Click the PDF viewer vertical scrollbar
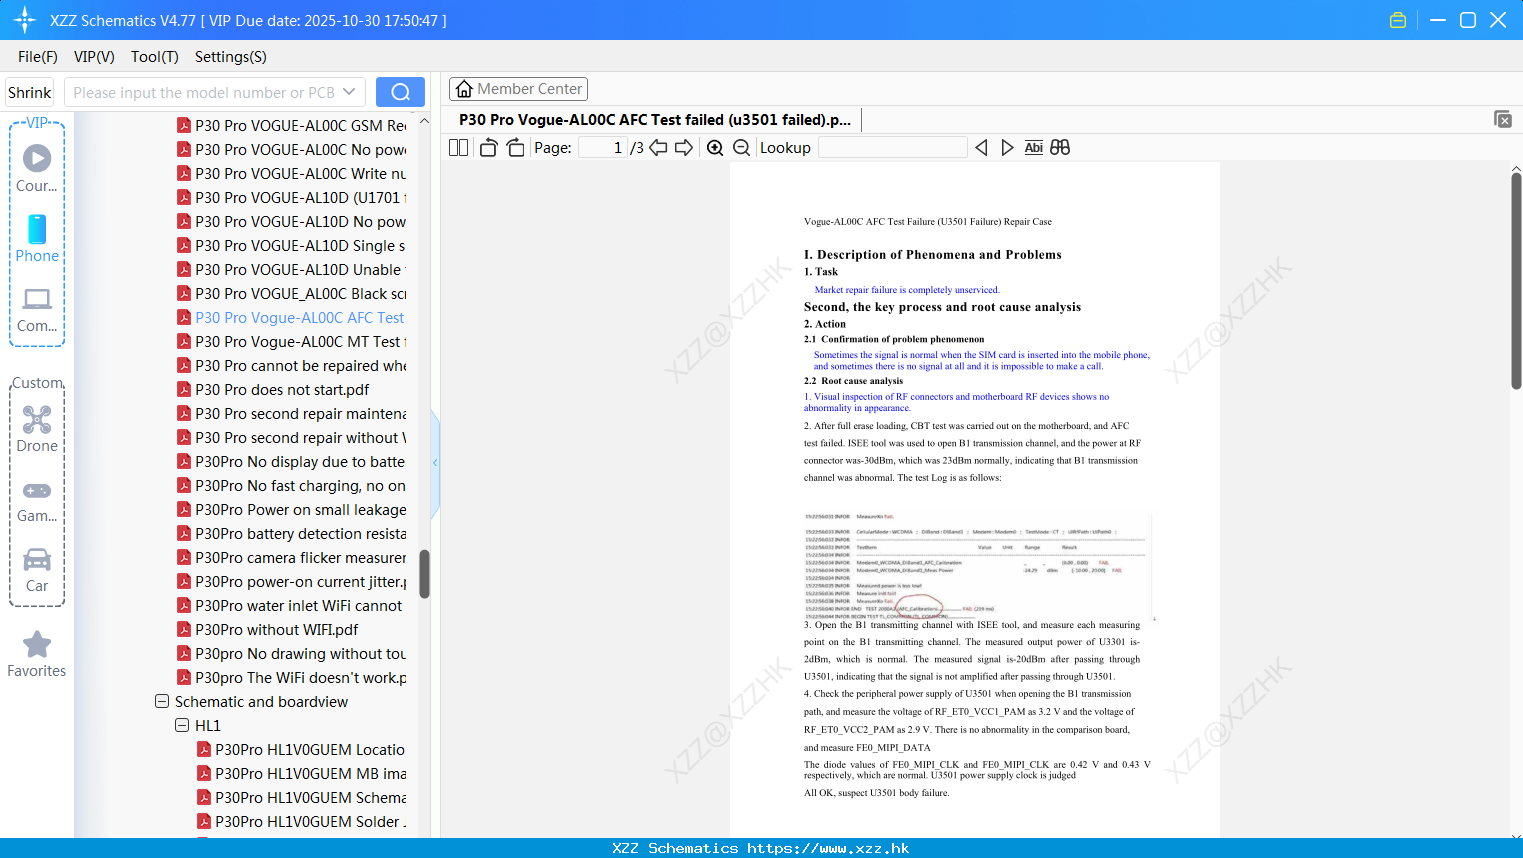The height and width of the screenshot is (858, 1523). point(1516,280)
